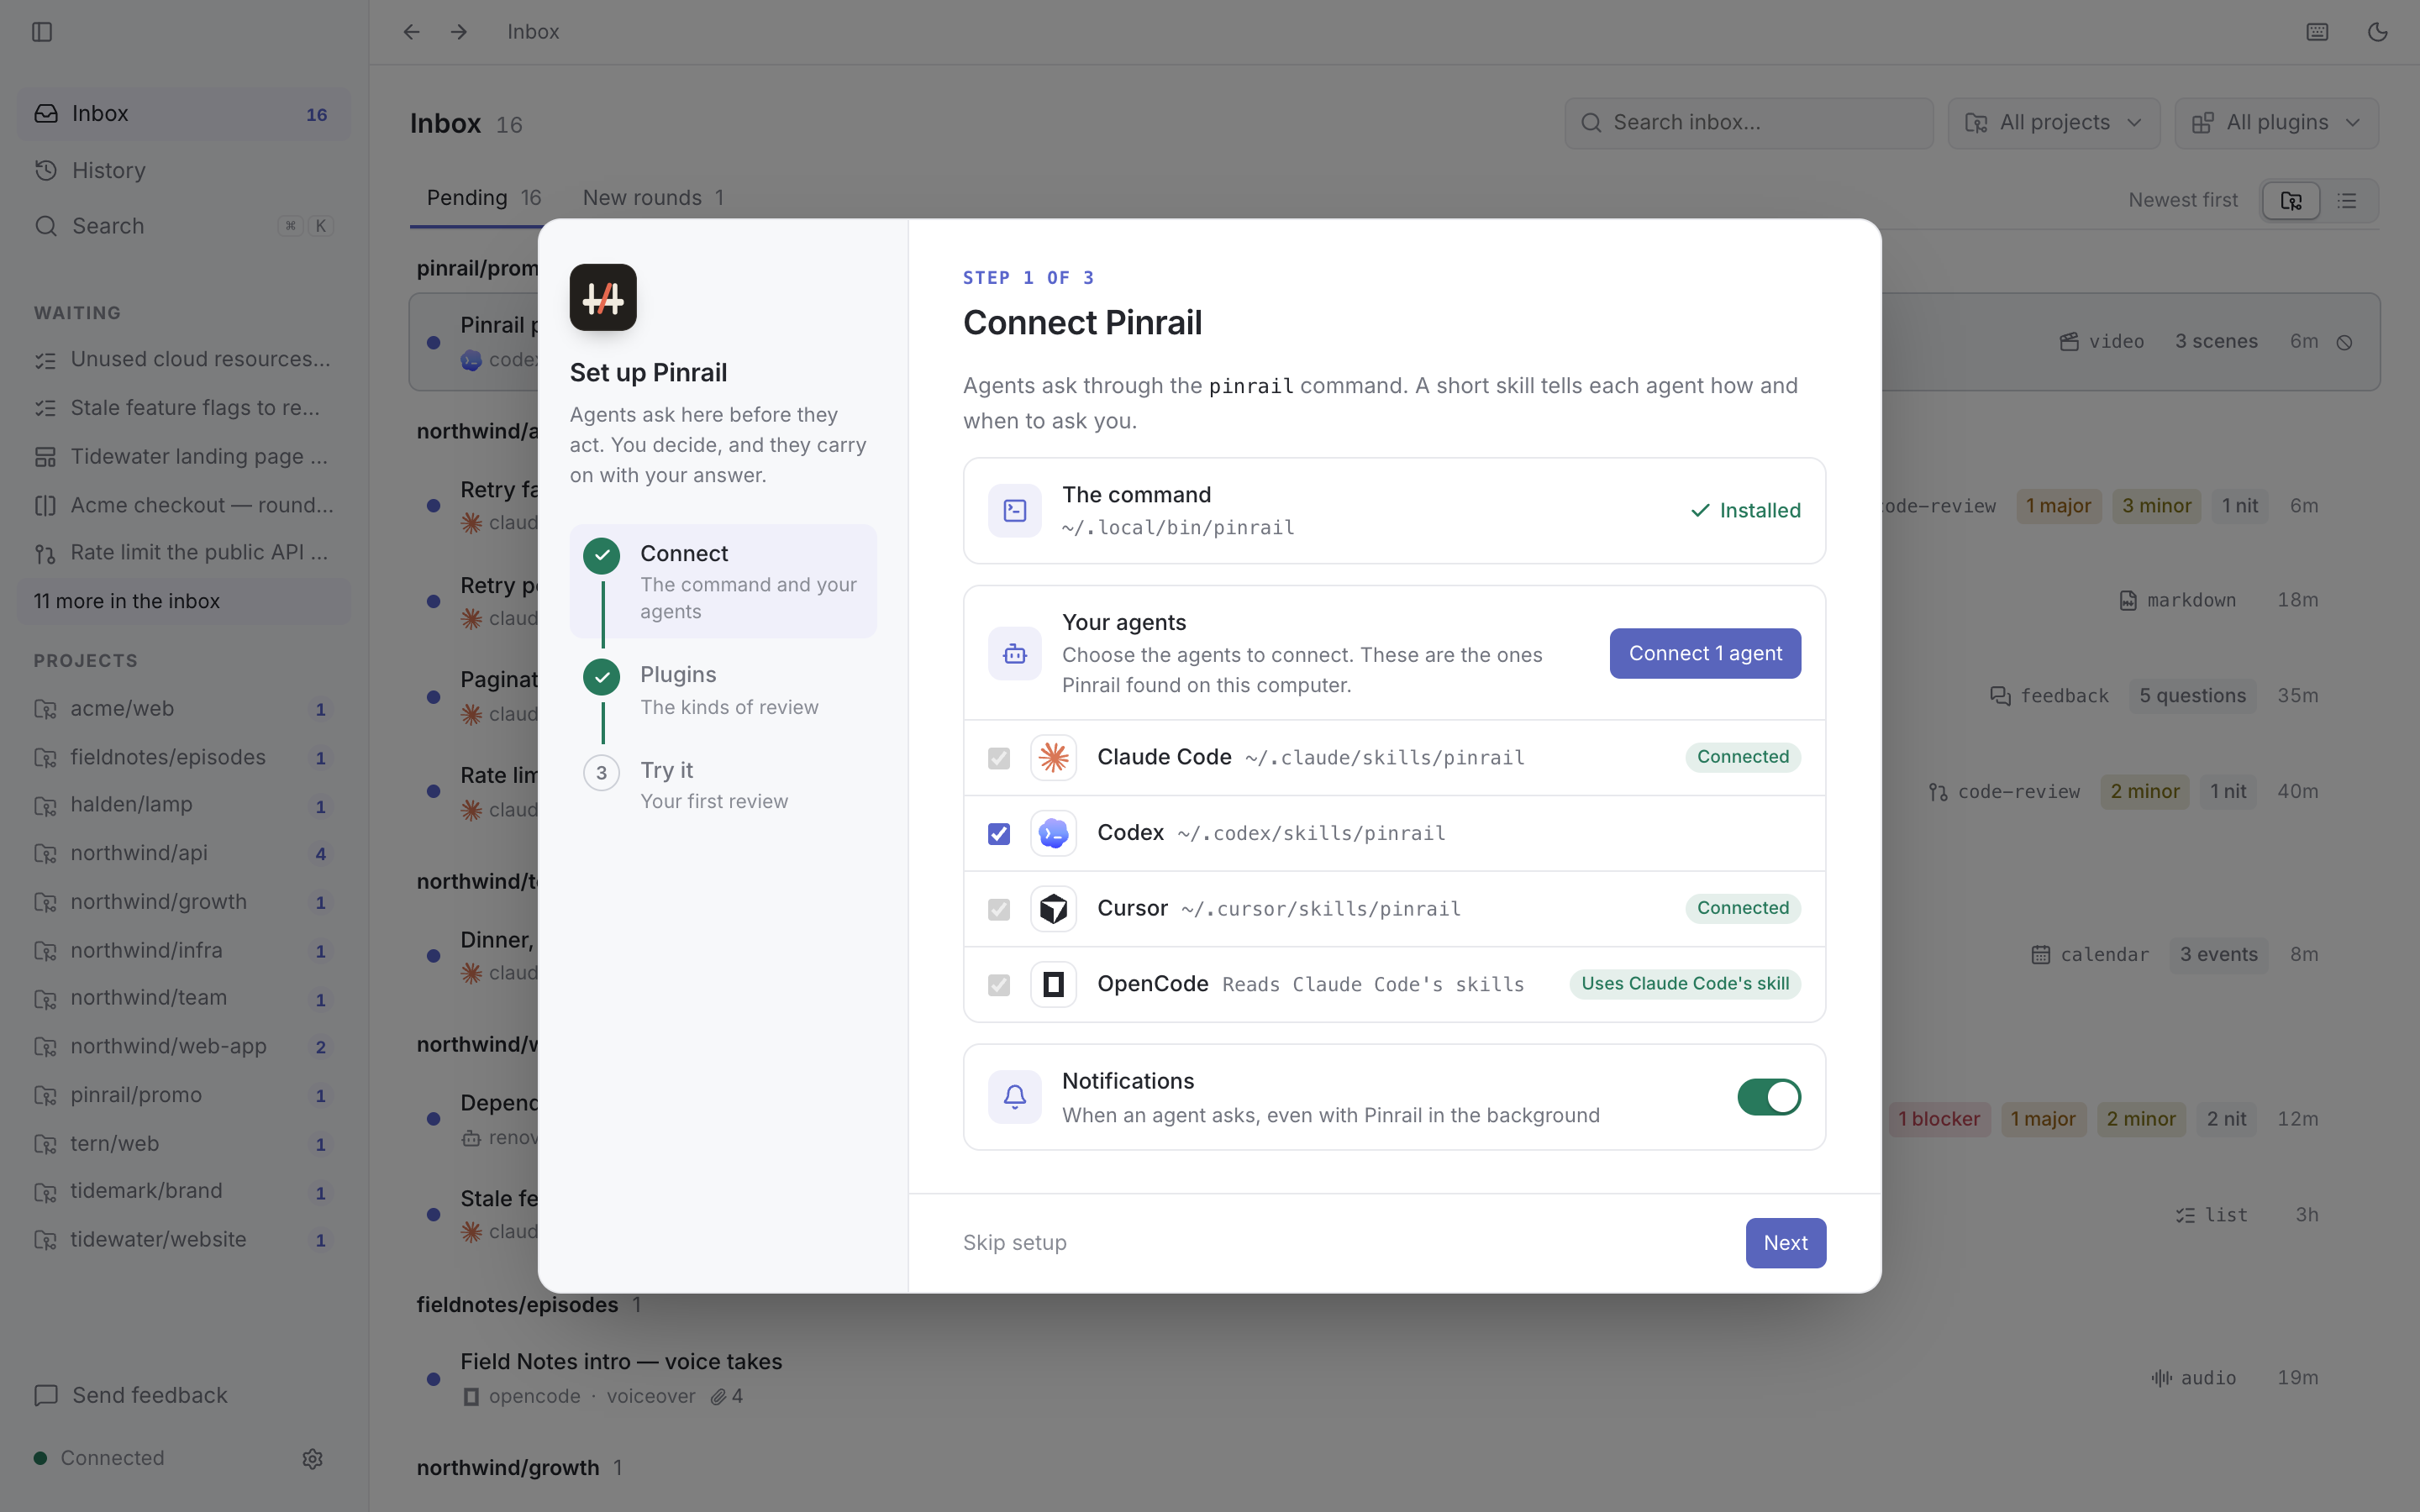Viewport: 2420px width, 1512px height.
Task: Click the Claude Code checkbox
Action: [x=998, y=758]
